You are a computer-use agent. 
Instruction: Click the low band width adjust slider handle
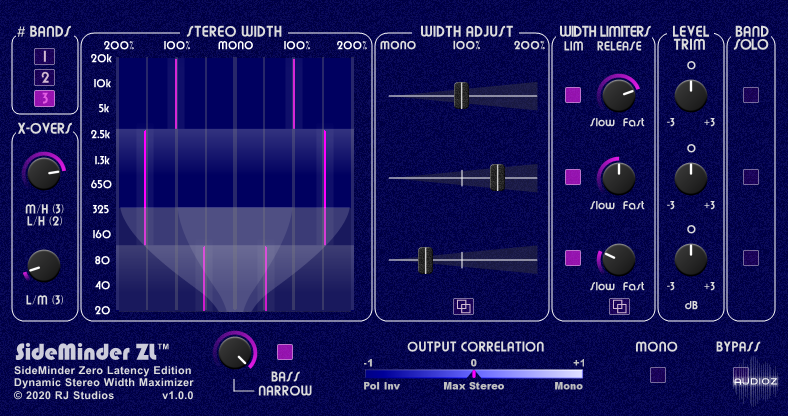tap(425, 260)
